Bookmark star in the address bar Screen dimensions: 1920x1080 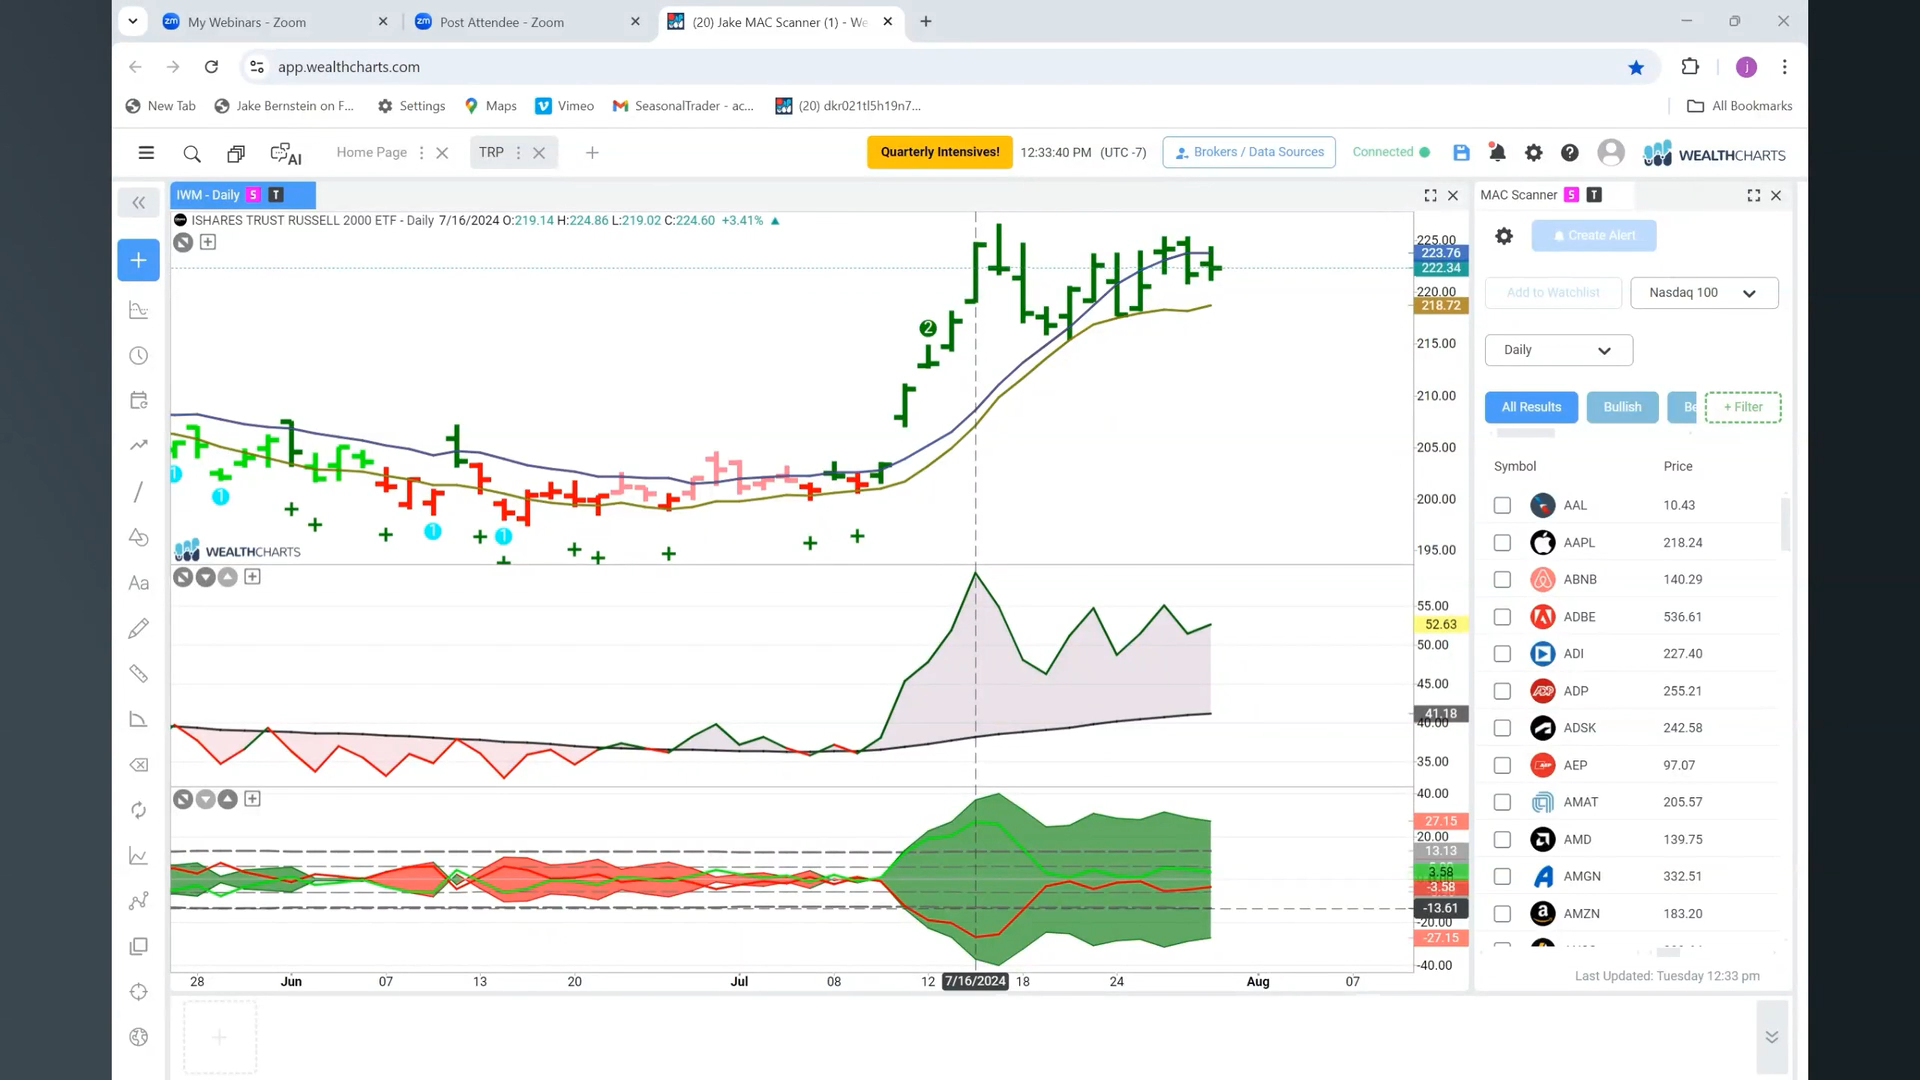click(1636, 67)
